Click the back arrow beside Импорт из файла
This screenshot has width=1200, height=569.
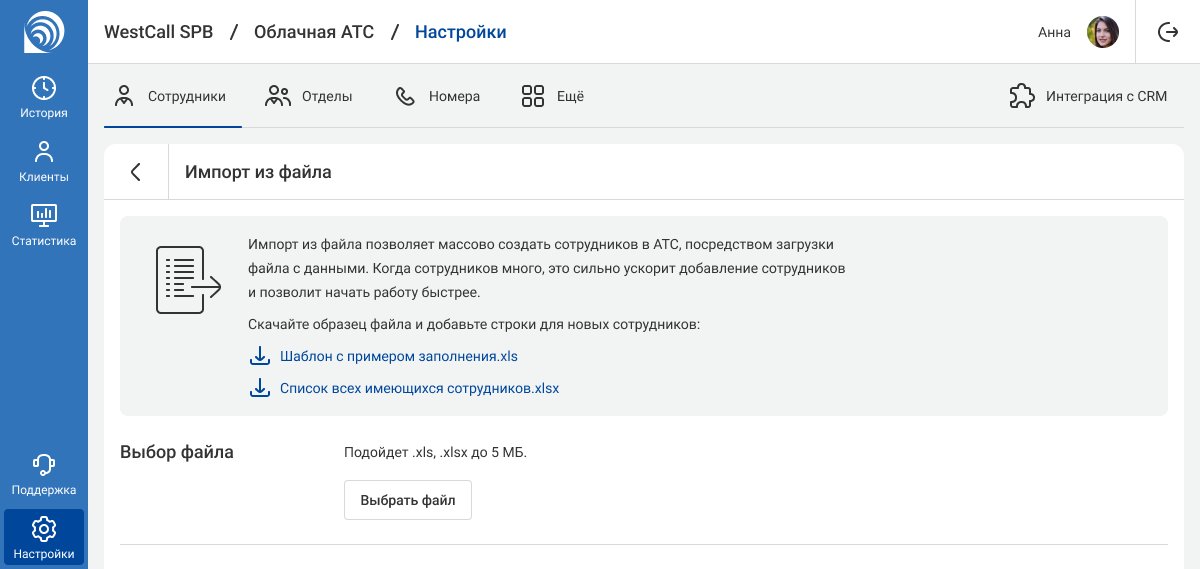(136, 172)
